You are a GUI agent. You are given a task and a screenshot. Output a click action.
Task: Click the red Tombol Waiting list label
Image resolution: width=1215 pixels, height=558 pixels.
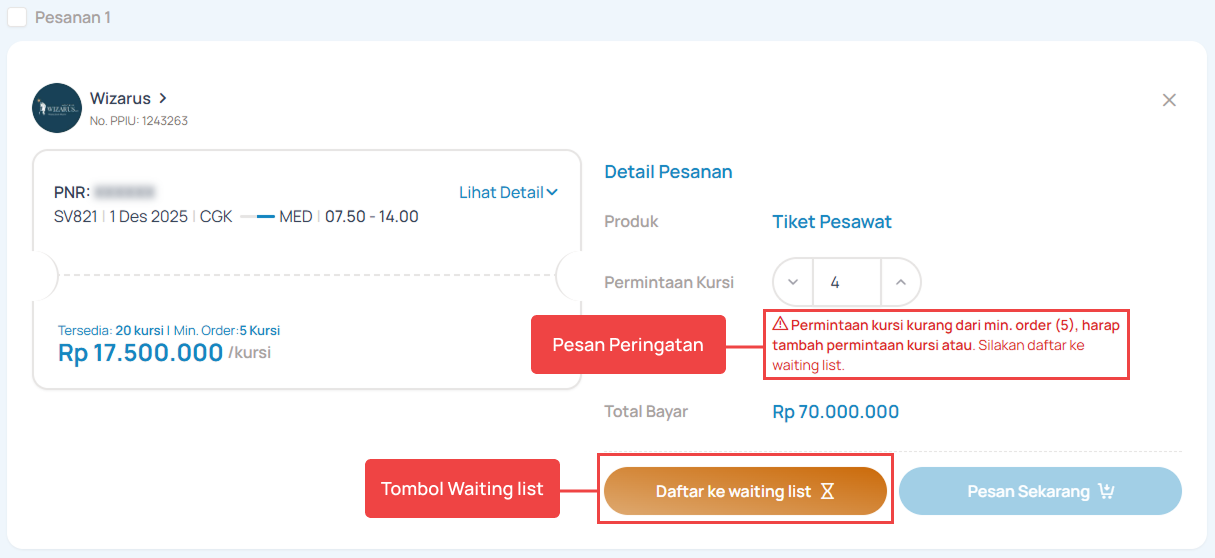click(462, 488)
